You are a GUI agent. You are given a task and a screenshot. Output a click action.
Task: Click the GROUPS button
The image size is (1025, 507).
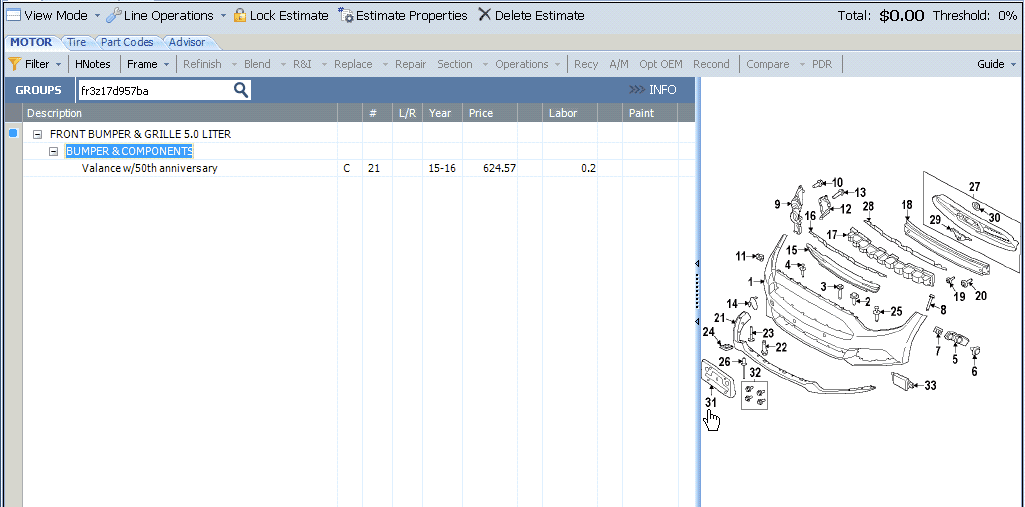[x=39, y=90]
